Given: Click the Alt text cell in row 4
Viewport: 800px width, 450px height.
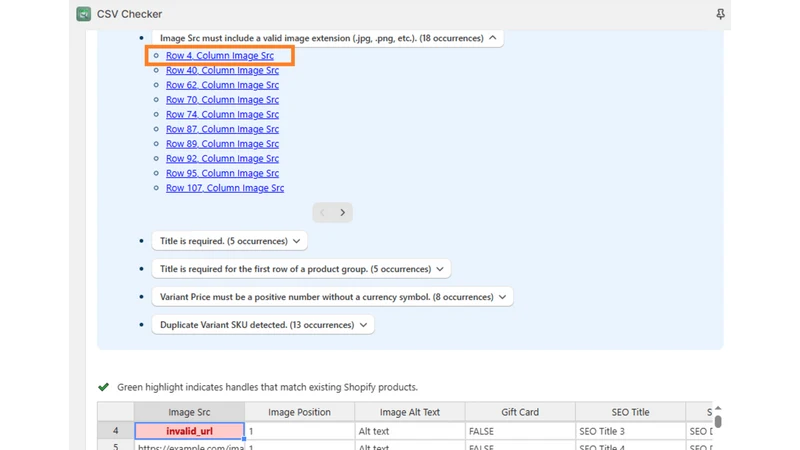Looking at the screenshot, I should click(410, 431).
